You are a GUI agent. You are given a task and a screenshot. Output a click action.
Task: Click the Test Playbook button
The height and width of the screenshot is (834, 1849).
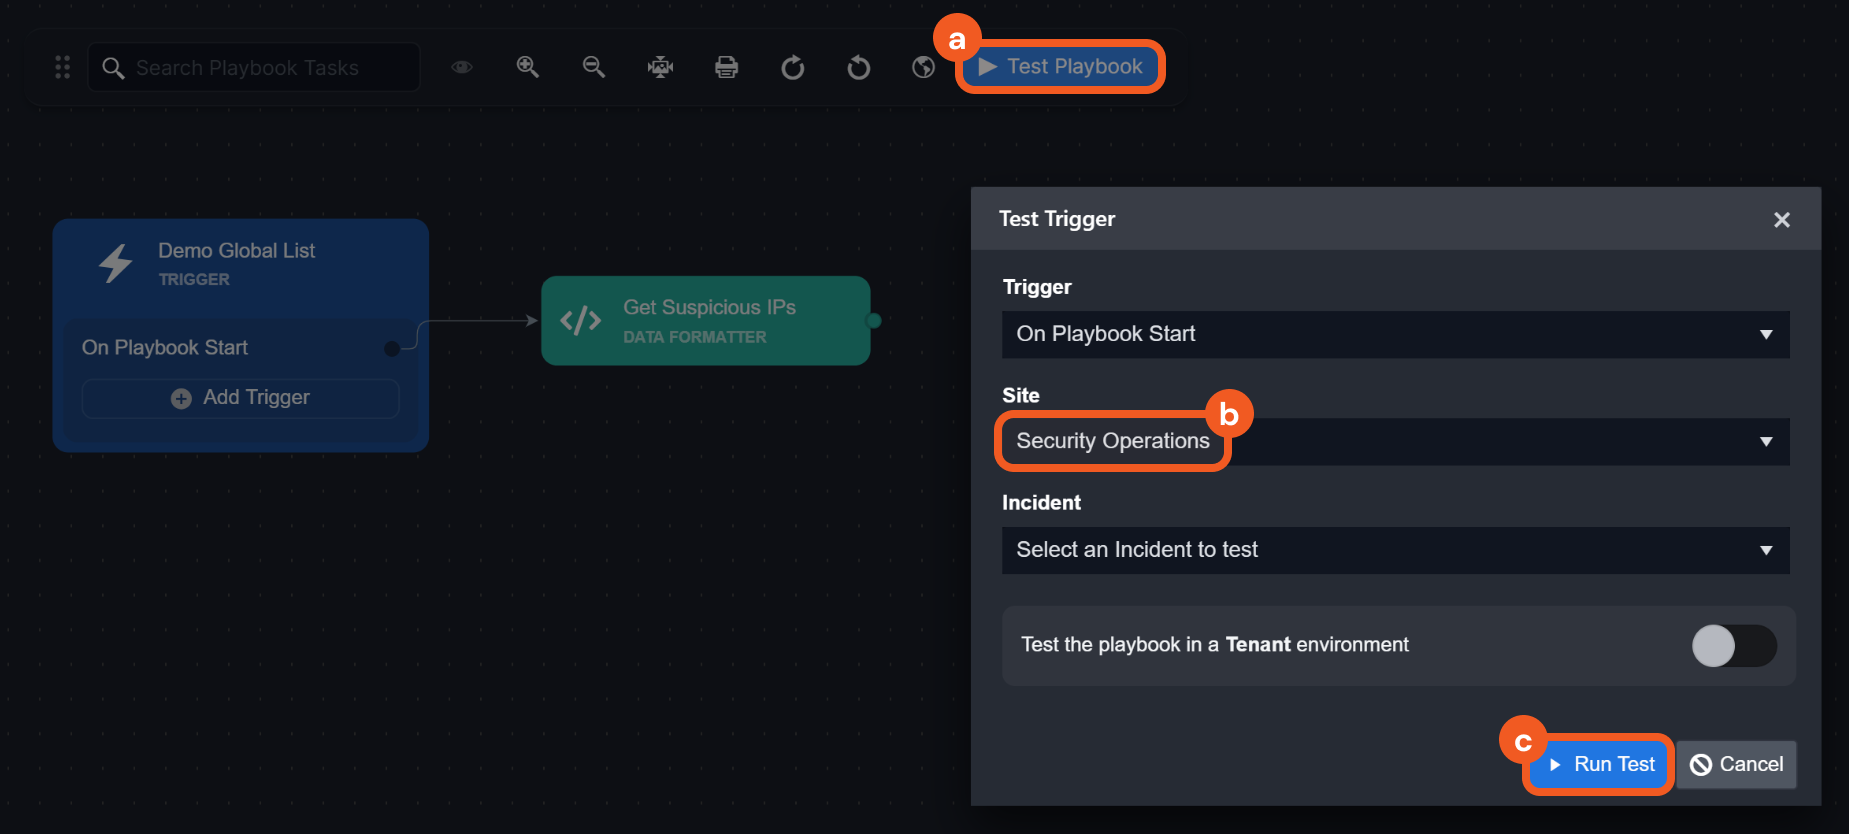(x=1061, y=67)
